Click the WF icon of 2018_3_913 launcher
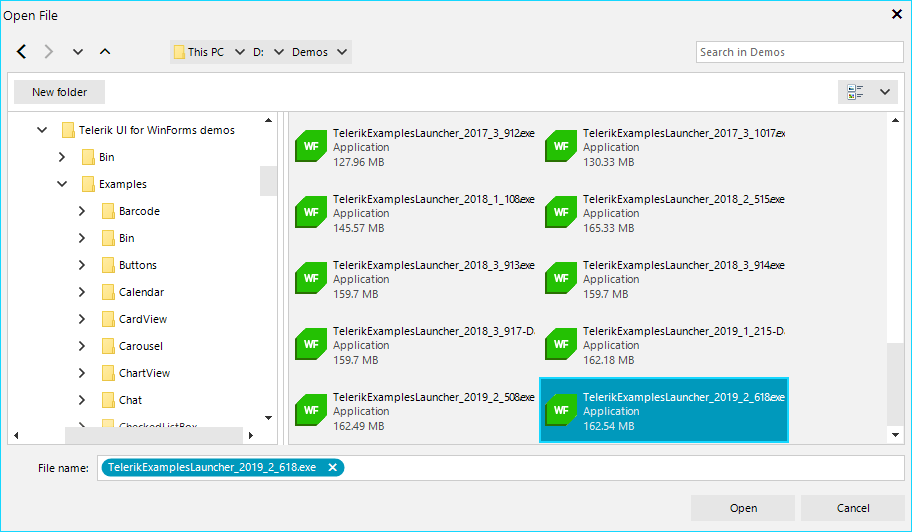Image resolution: width=912 pixels, height=532 pixels. 311,278
